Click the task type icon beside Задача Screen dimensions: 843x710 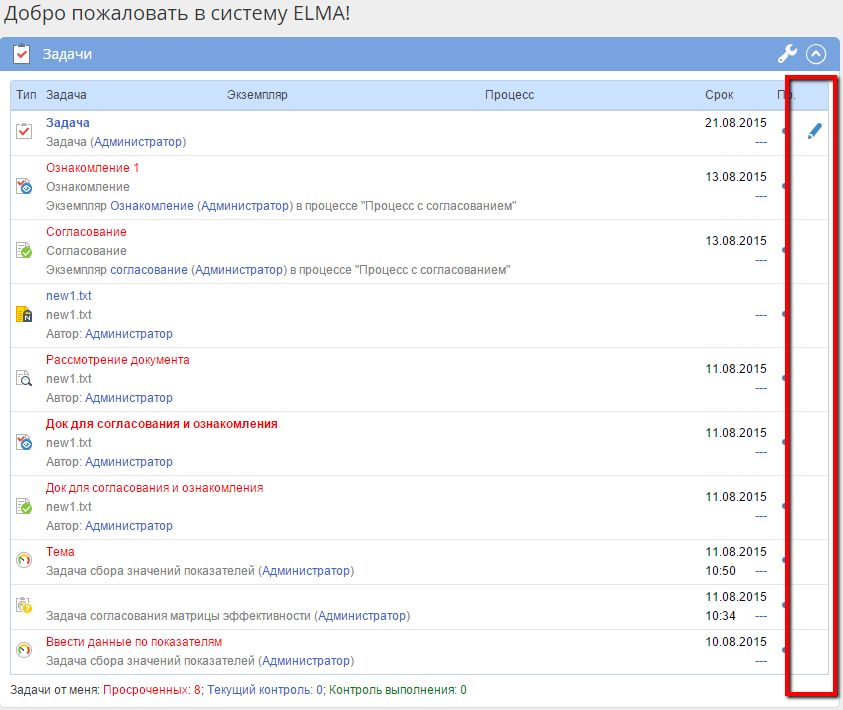tap(25, 132)
